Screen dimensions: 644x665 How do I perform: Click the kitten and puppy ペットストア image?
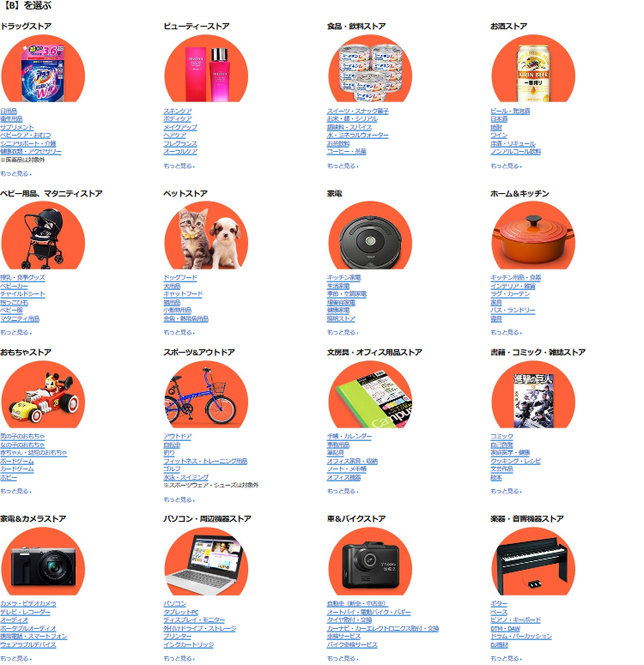click(x=206, y=235)
